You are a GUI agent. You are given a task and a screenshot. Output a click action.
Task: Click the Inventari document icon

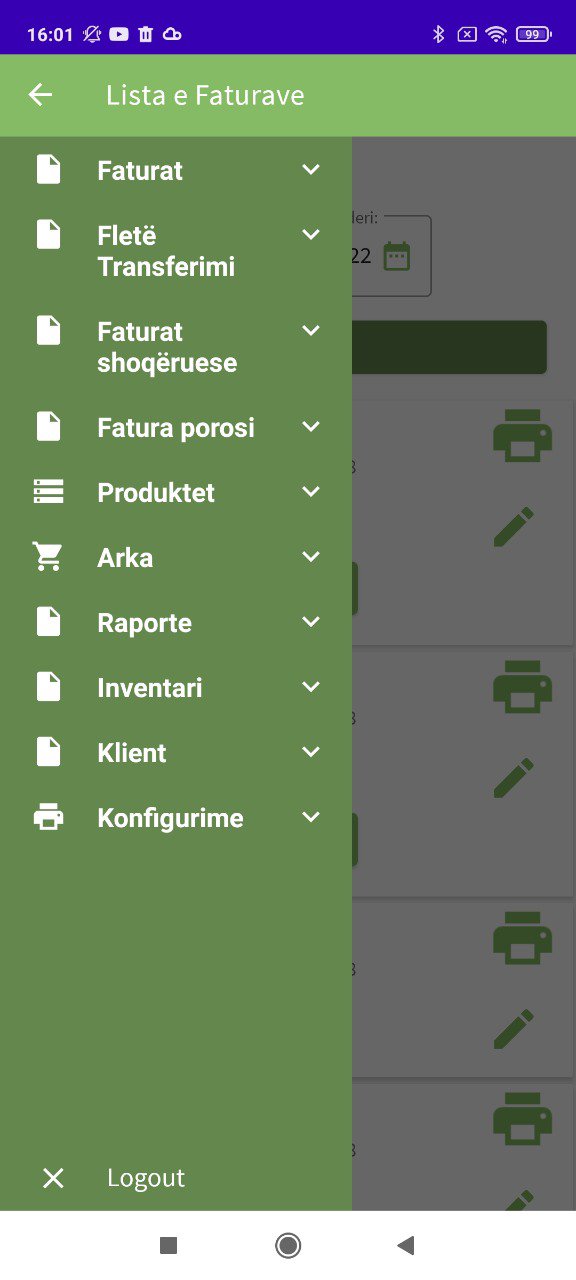coord(48,687)
